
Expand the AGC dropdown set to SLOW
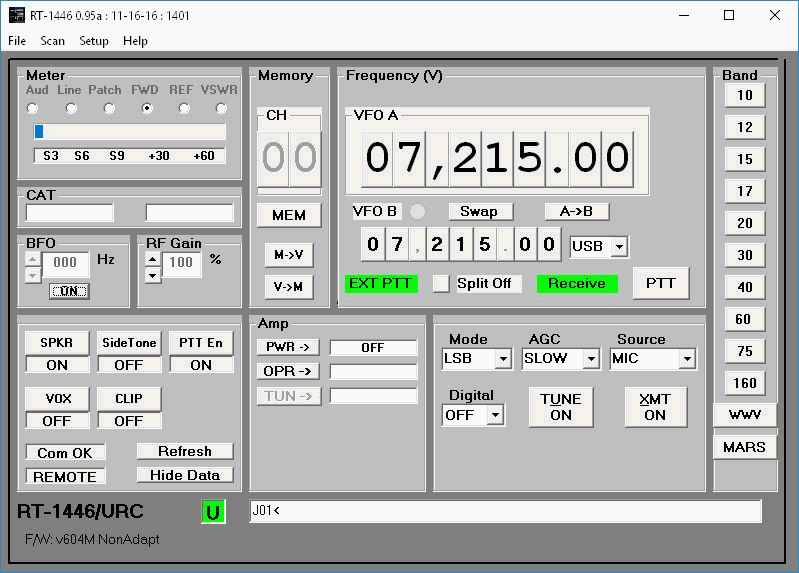pyautogui.click(x=590, y=359)
